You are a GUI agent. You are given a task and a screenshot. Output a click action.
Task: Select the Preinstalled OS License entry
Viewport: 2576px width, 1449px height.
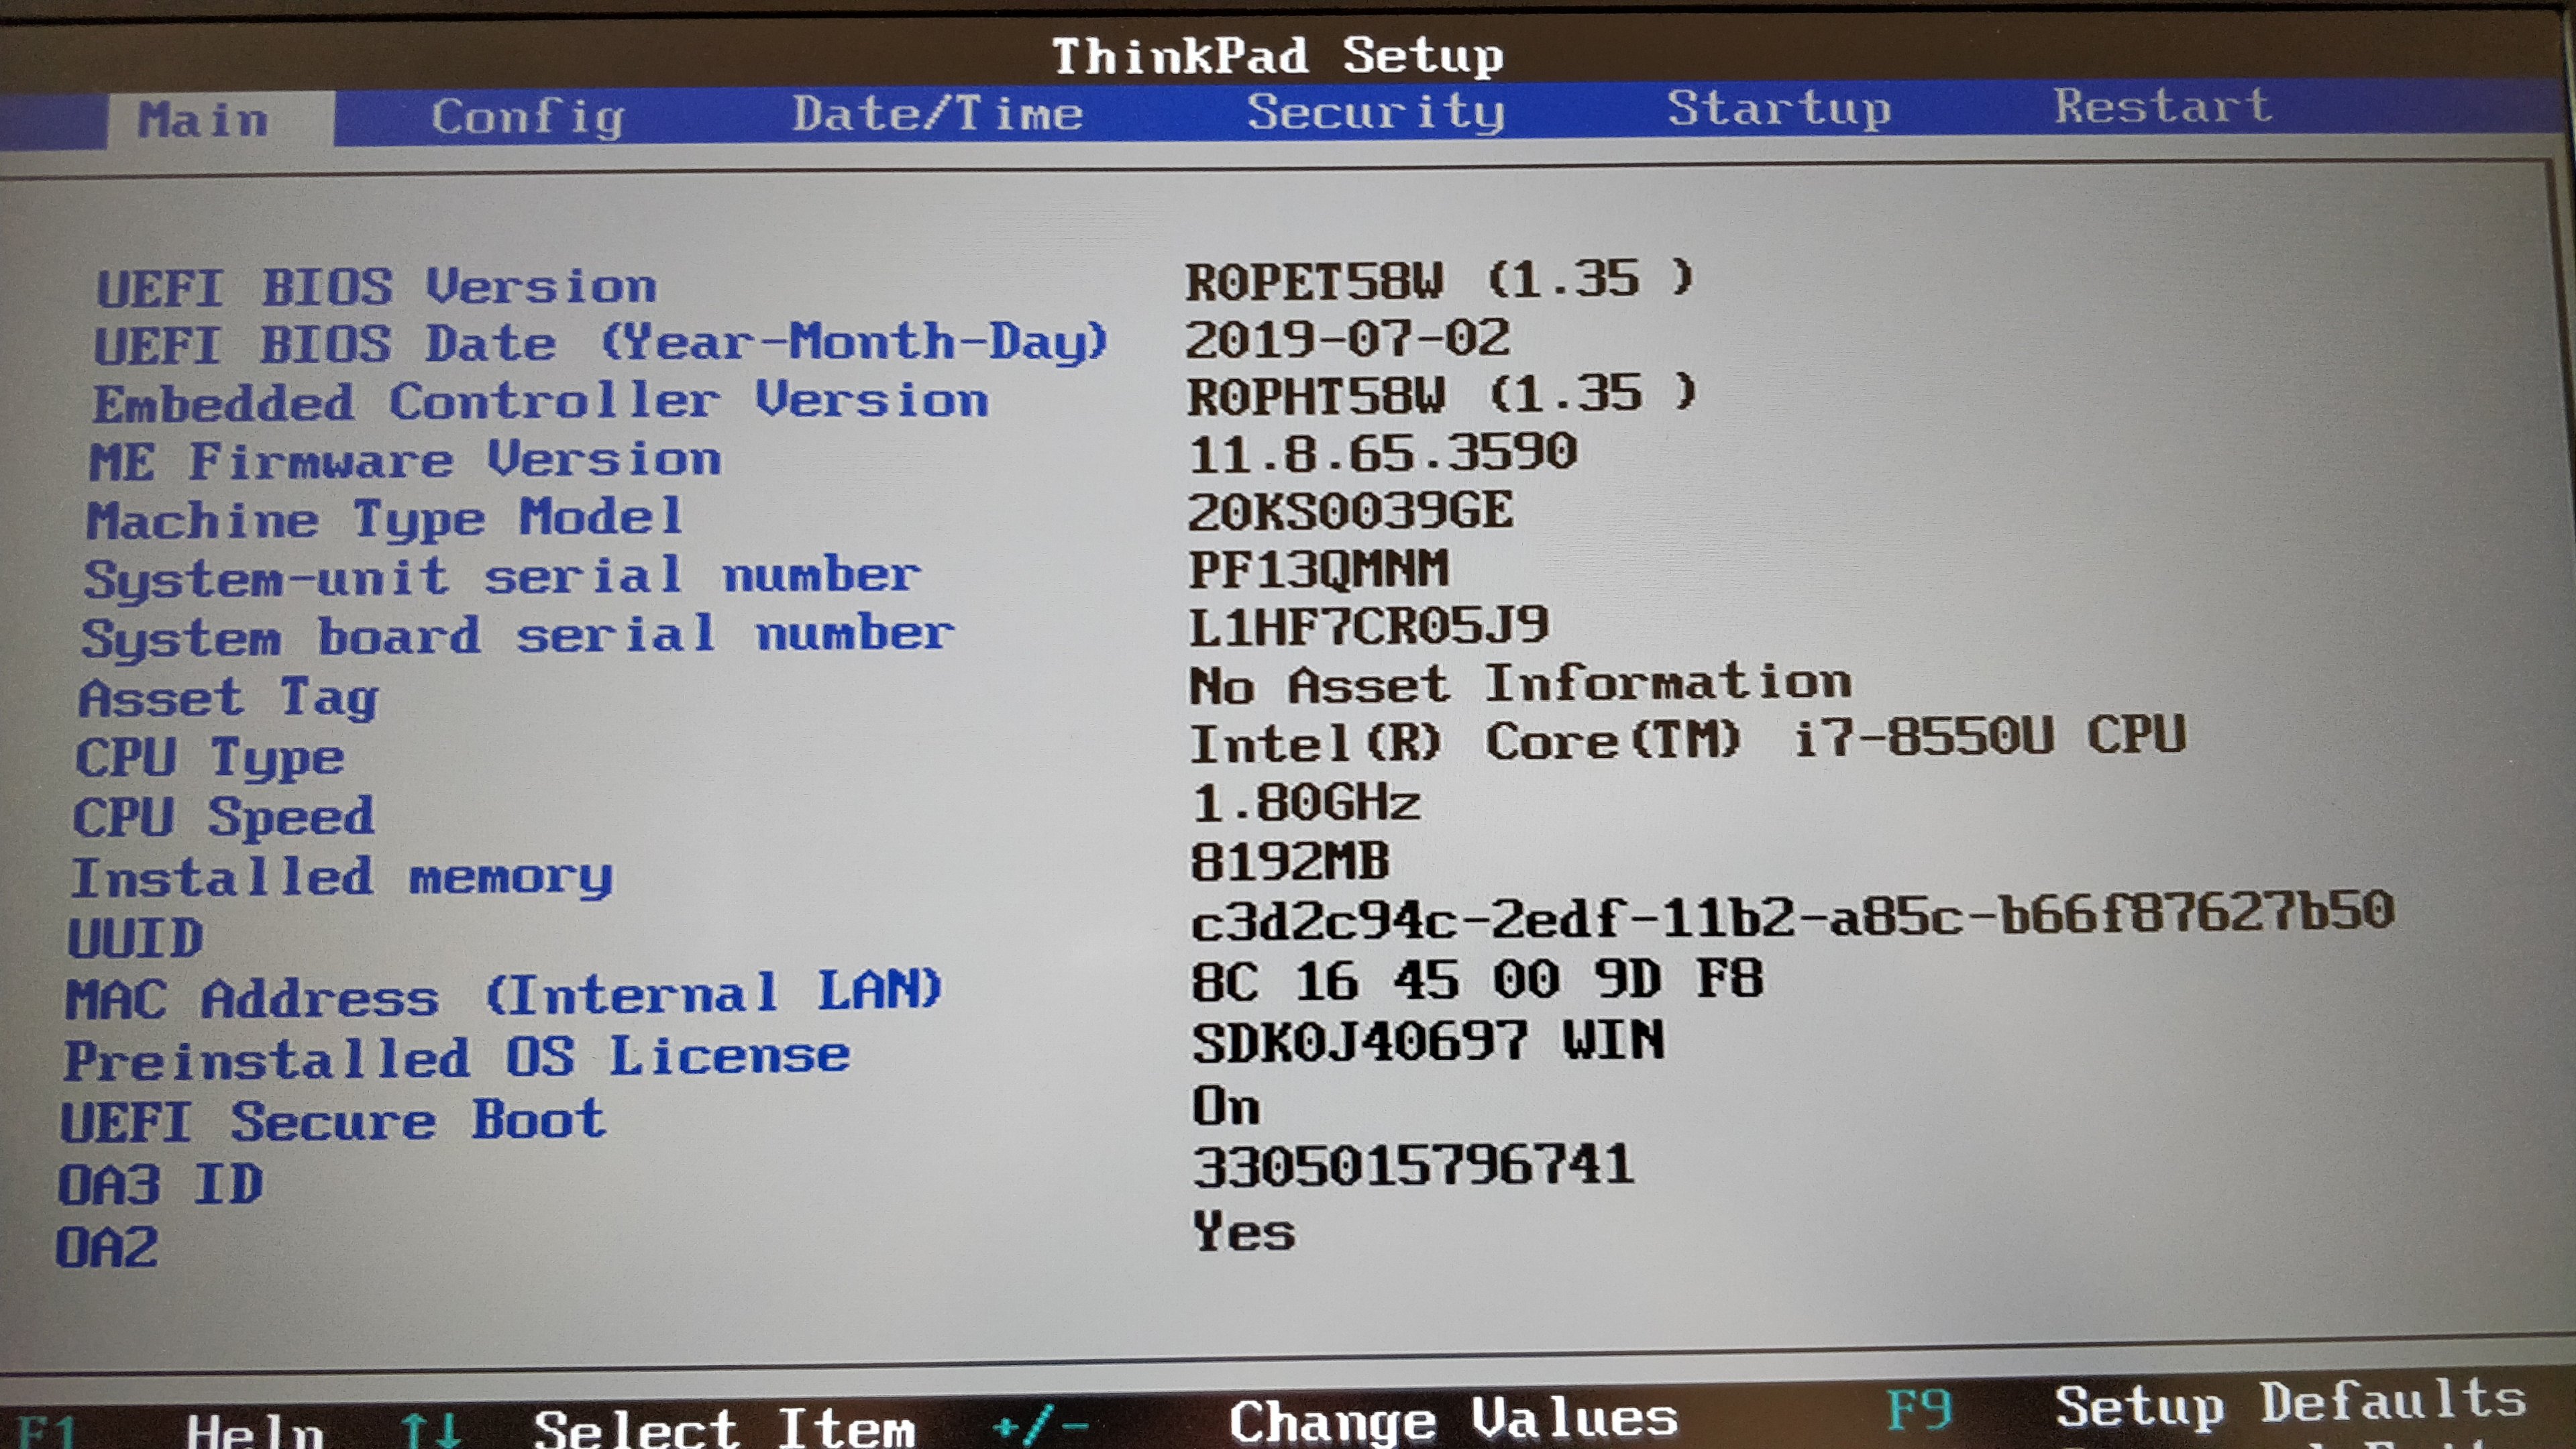point(456,1058)
